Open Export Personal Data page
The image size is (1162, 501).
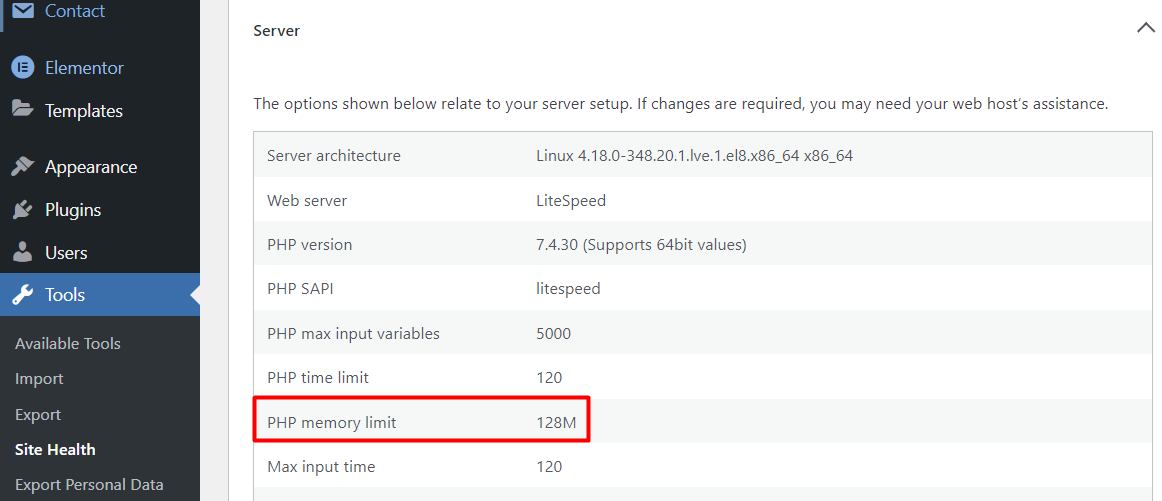89,485
